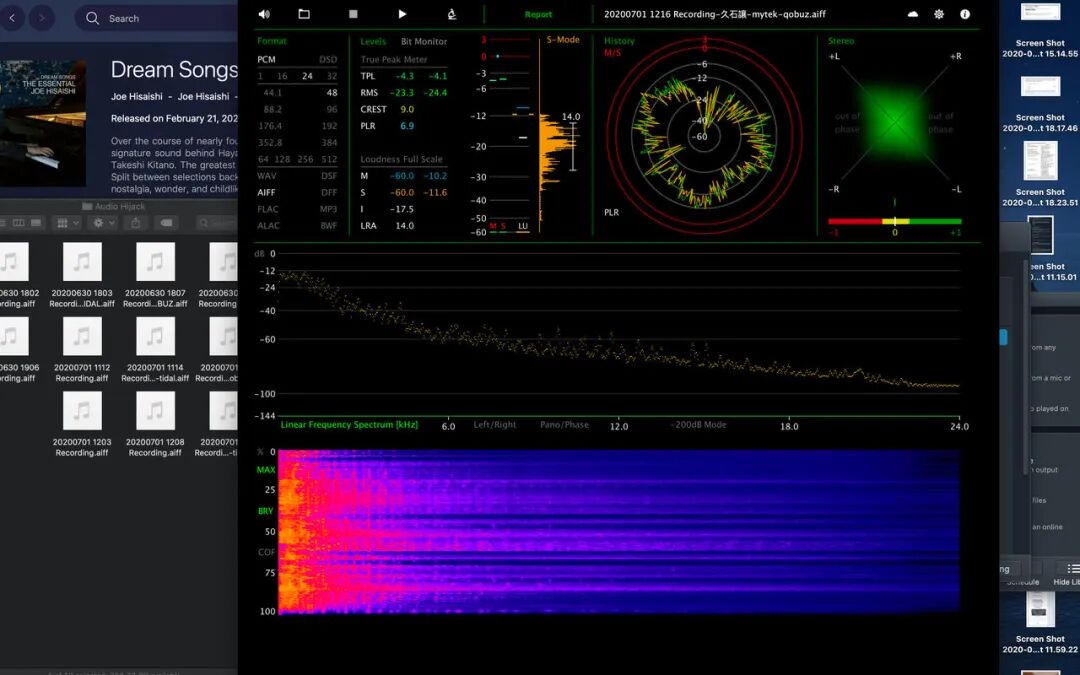Open a file with the folder icon
1080x675 pixels.
304,14
